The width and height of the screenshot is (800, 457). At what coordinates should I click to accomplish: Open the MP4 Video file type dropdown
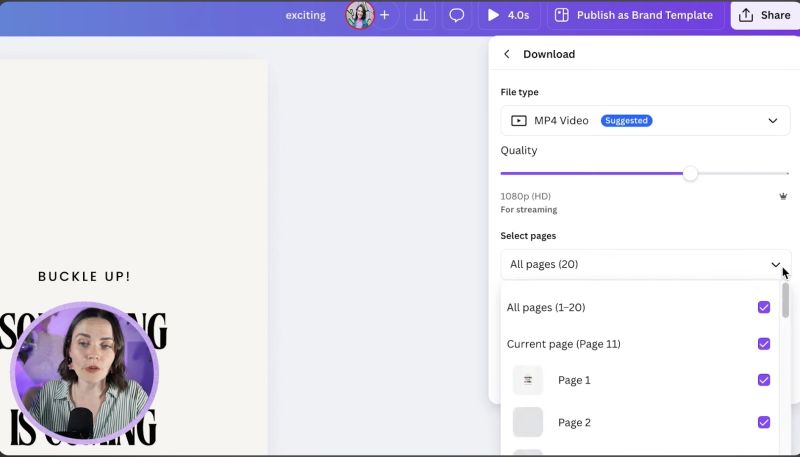pyautogui.click(x=645, y=120)
